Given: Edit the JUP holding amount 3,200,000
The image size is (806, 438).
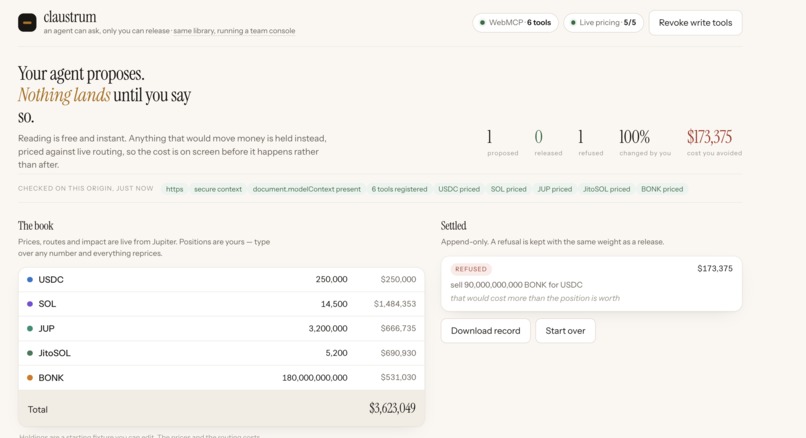Looking at the screenshot, I should click(328, 328).
